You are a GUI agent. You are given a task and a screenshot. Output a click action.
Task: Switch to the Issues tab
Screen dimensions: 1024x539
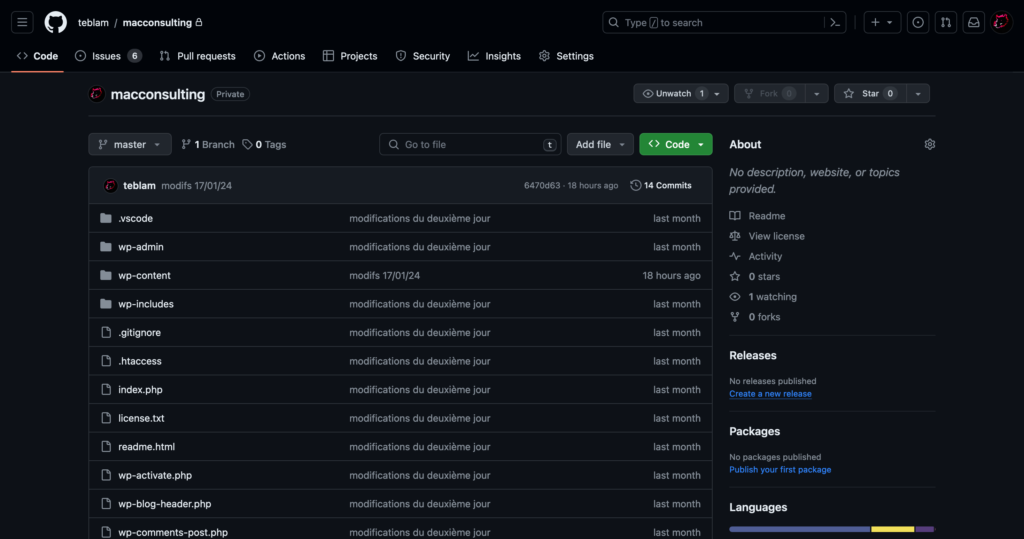click(x=108, y=56)
